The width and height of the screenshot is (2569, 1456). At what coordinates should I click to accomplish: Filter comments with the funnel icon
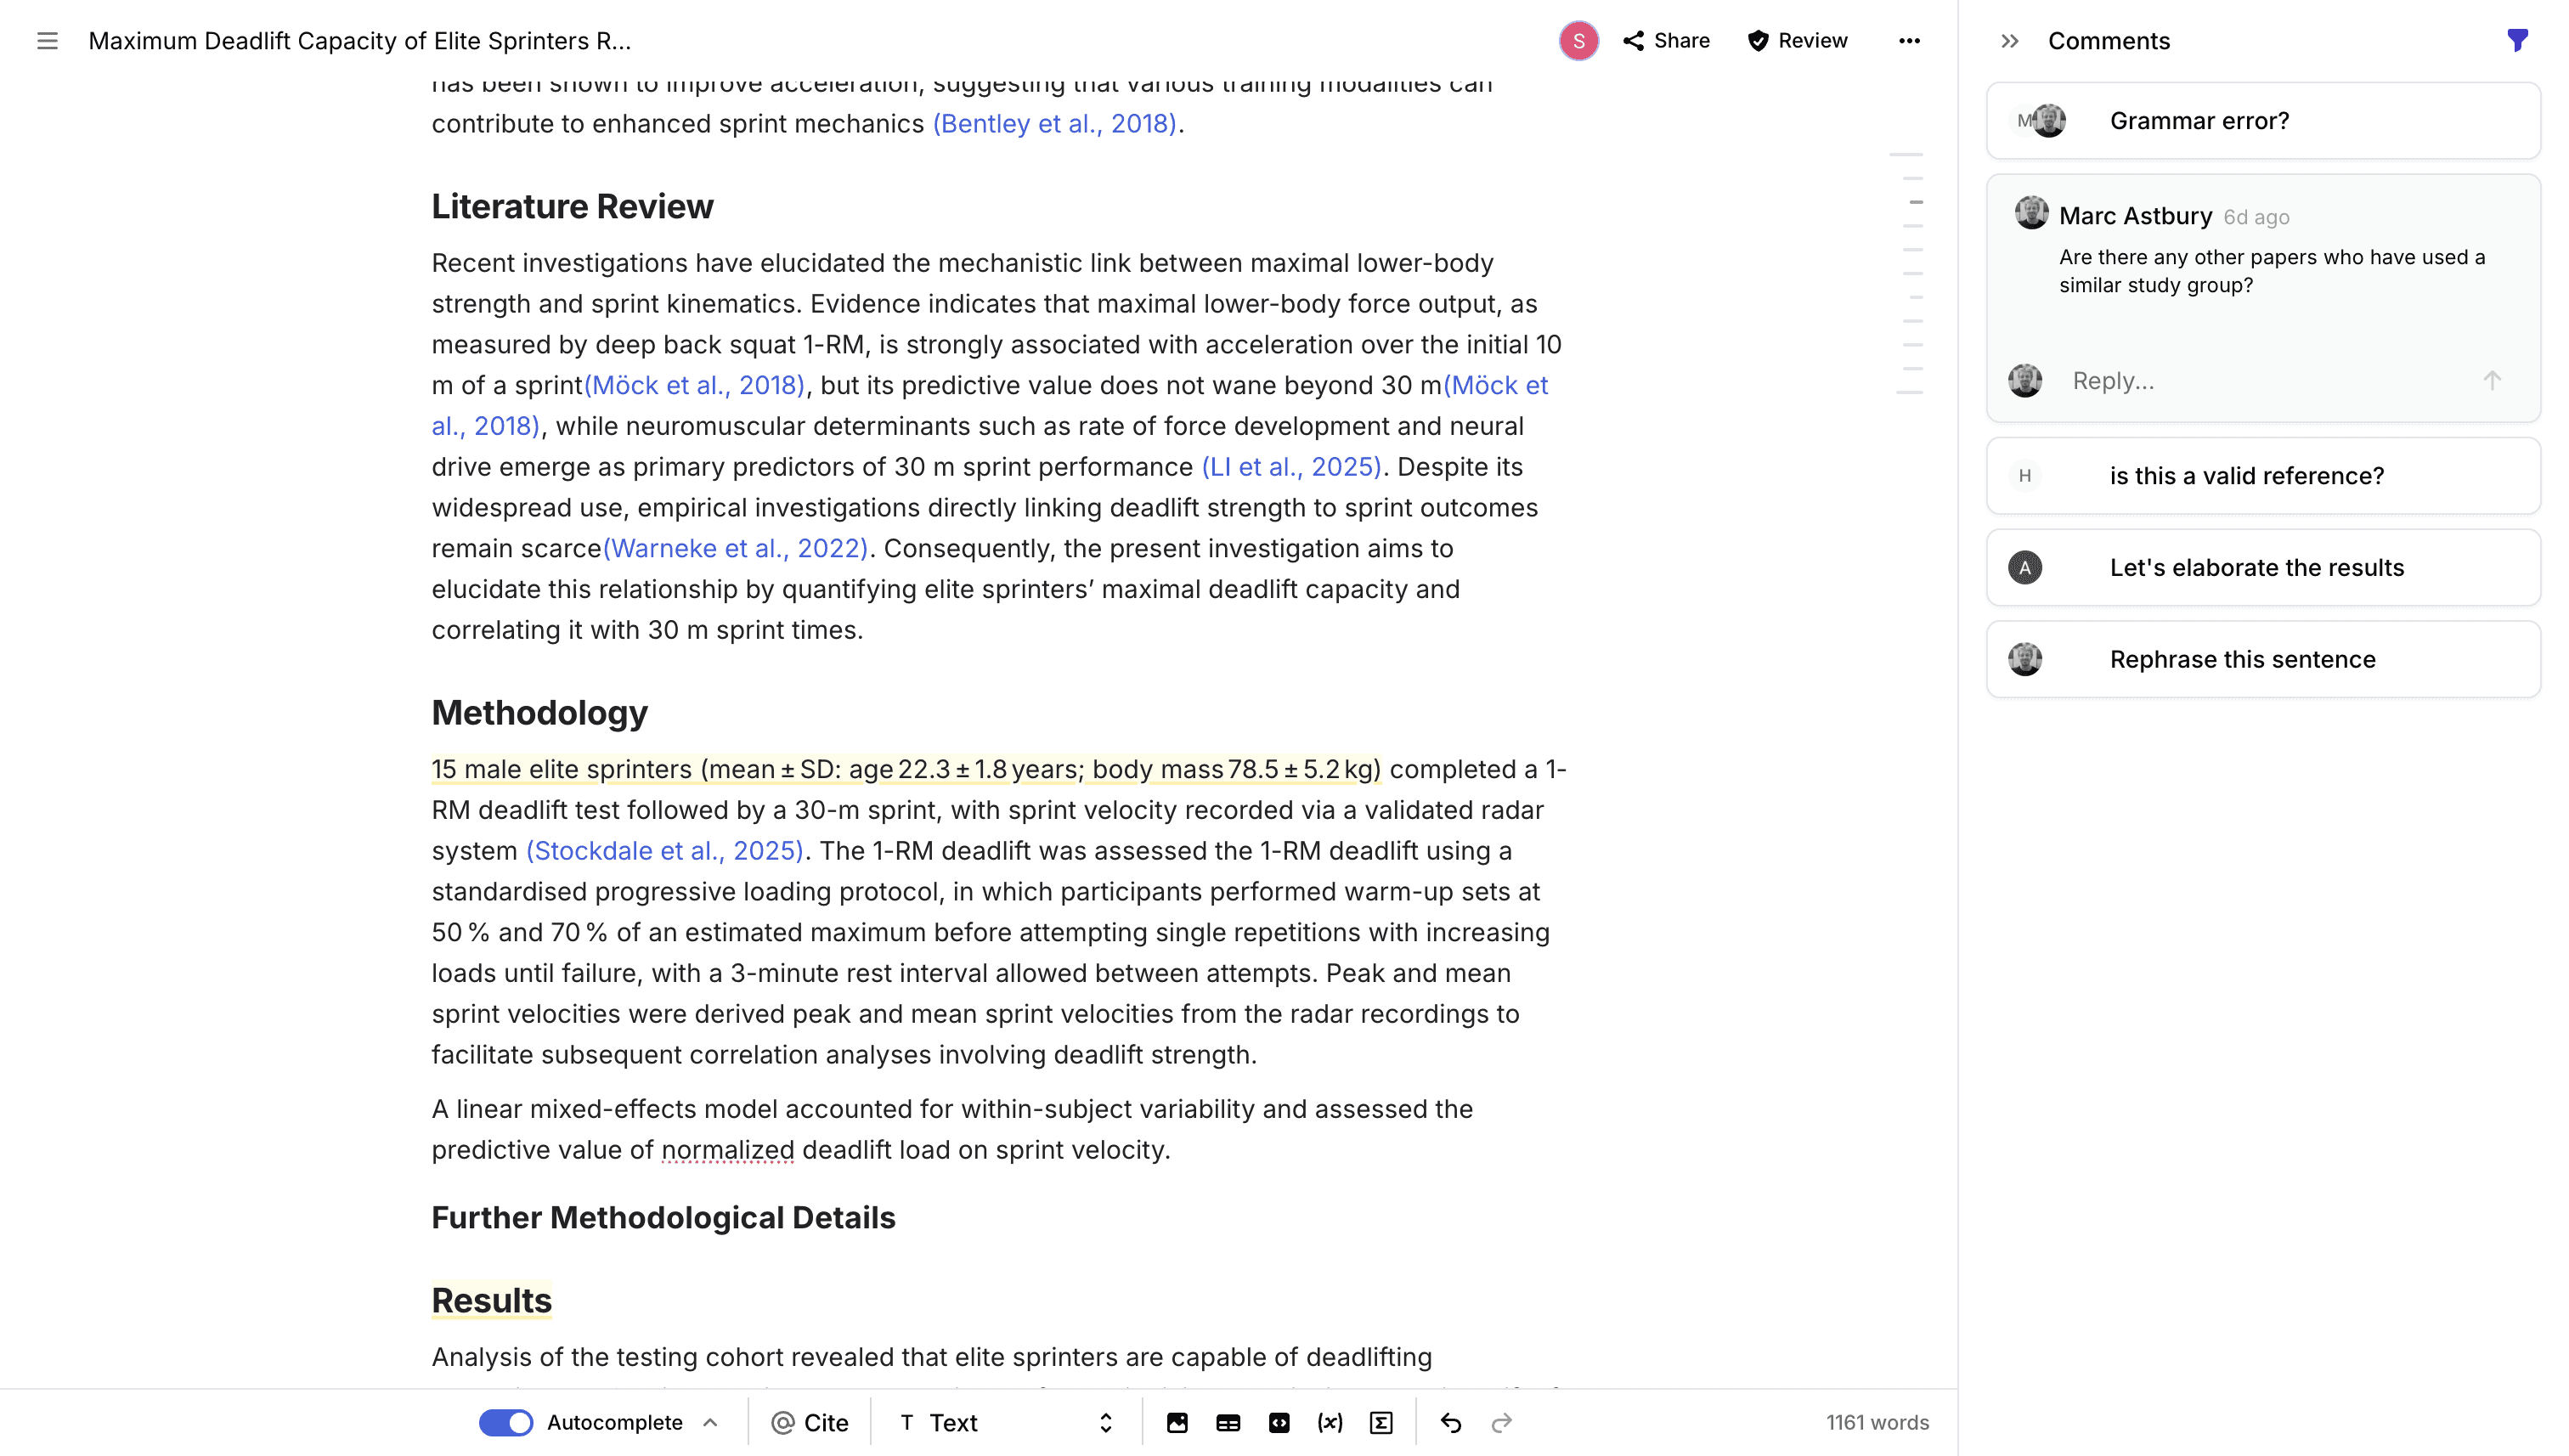(x=2516, y=40)
